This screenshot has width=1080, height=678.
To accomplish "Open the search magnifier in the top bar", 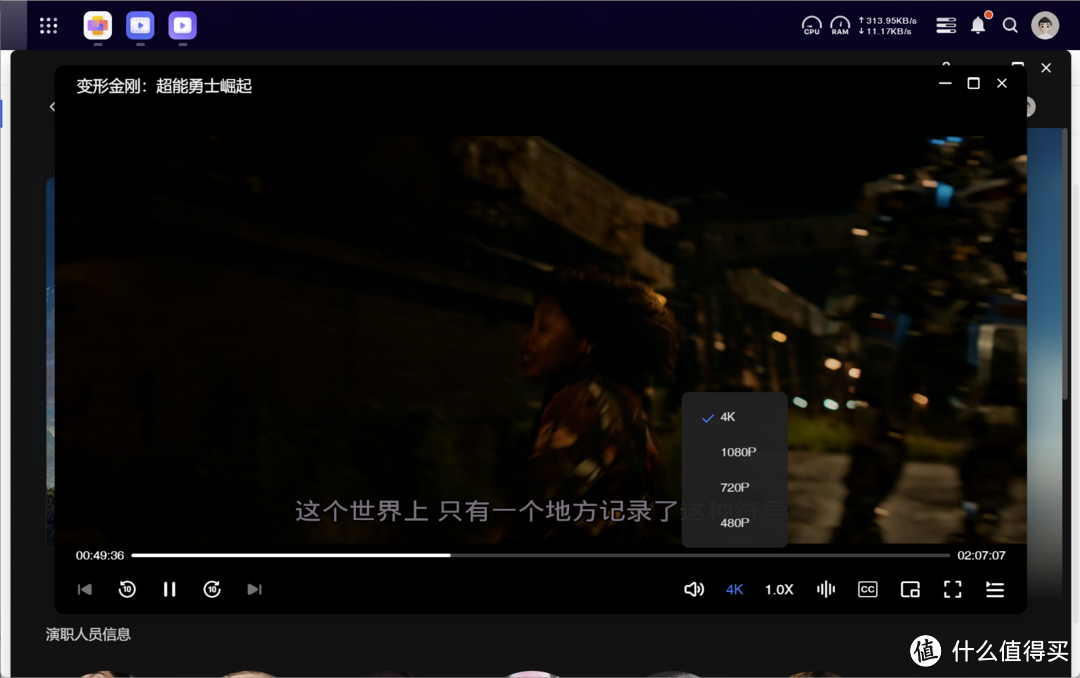I will click(x=1010, y=25).
